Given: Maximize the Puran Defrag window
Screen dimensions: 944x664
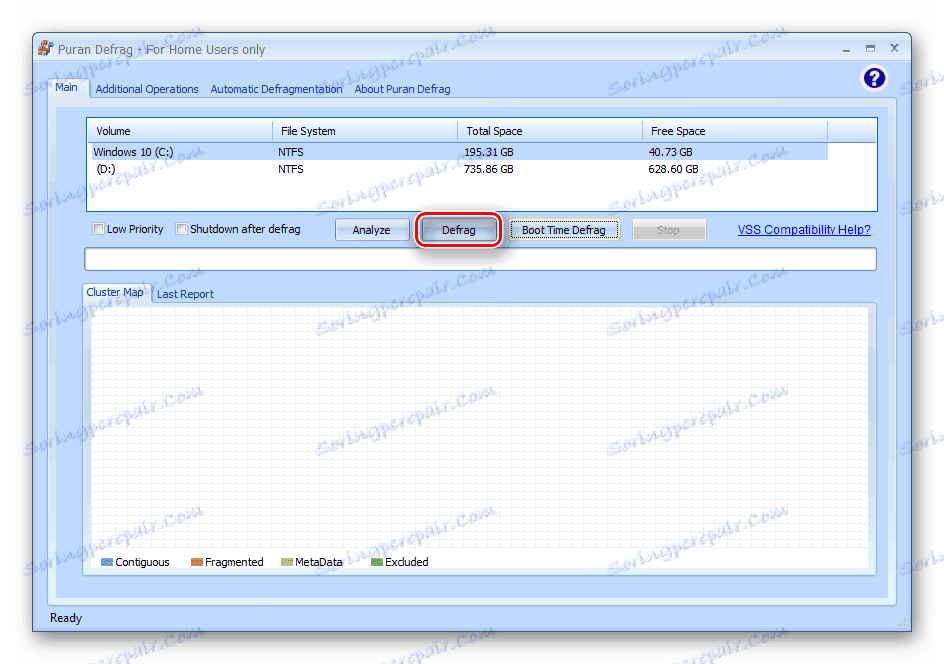Looking at the screenshot, I should point(870,48).
